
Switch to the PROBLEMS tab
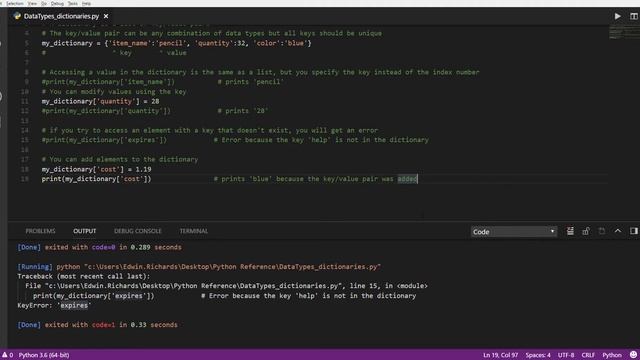[40, 231]
